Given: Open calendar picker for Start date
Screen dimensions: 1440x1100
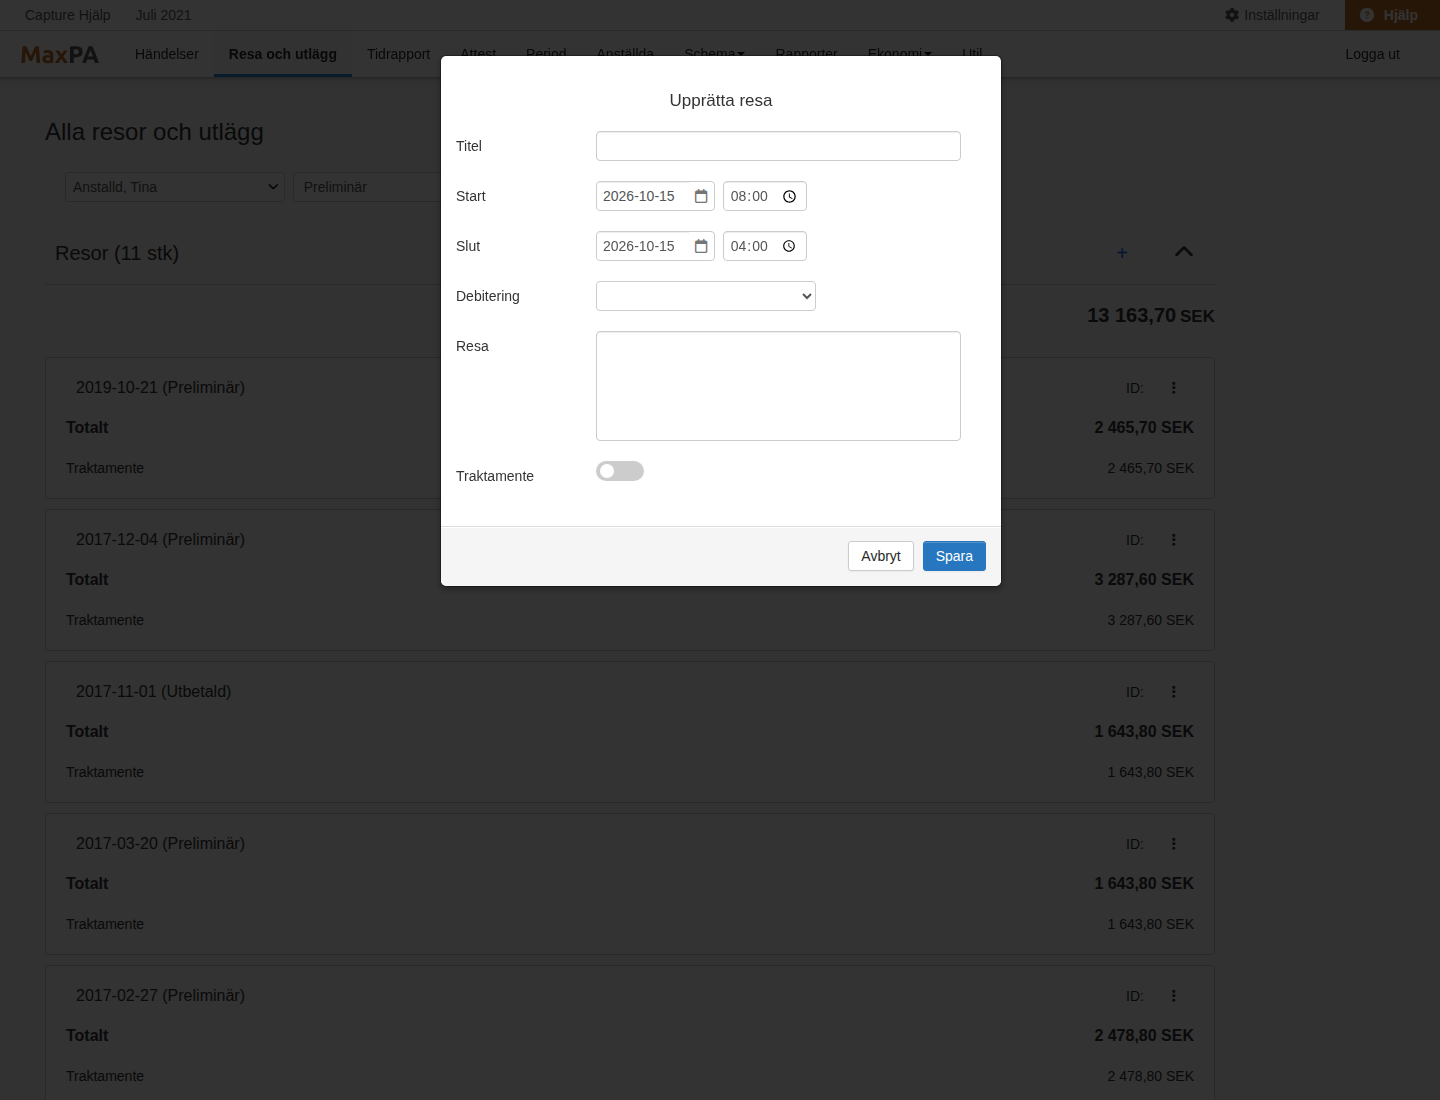Looking at the screenshot, I should [x=701, y=196].
